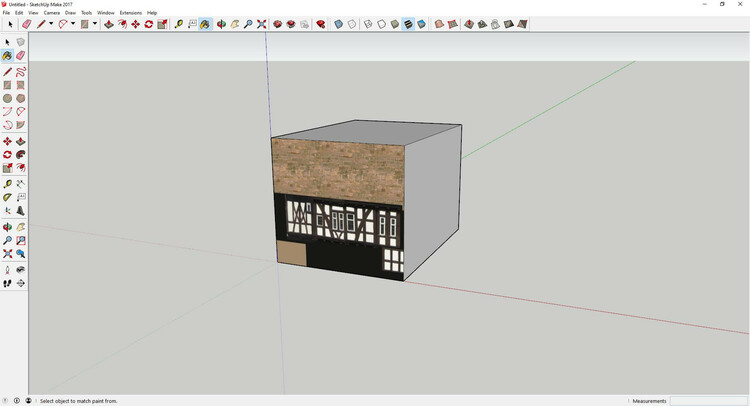Activate the Offset tool in the top toolbar
Viewport: 750px width, 406px height.
pos(122,24)
